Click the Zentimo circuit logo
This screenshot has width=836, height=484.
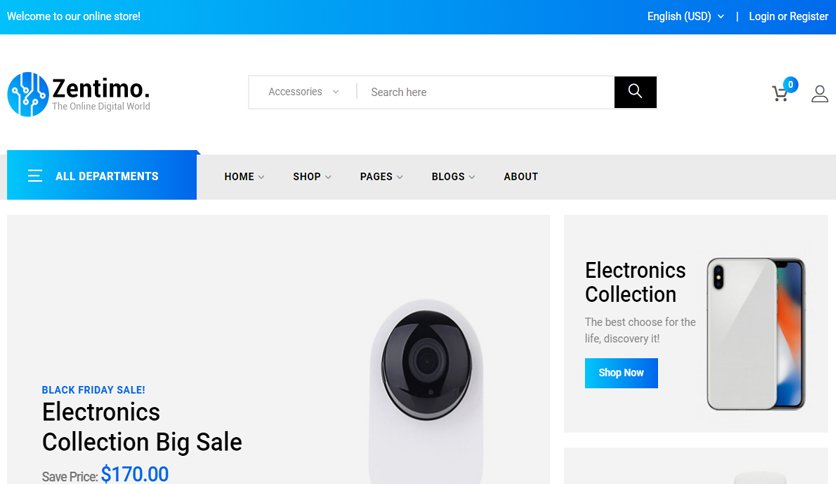click(x=28, y=94)
